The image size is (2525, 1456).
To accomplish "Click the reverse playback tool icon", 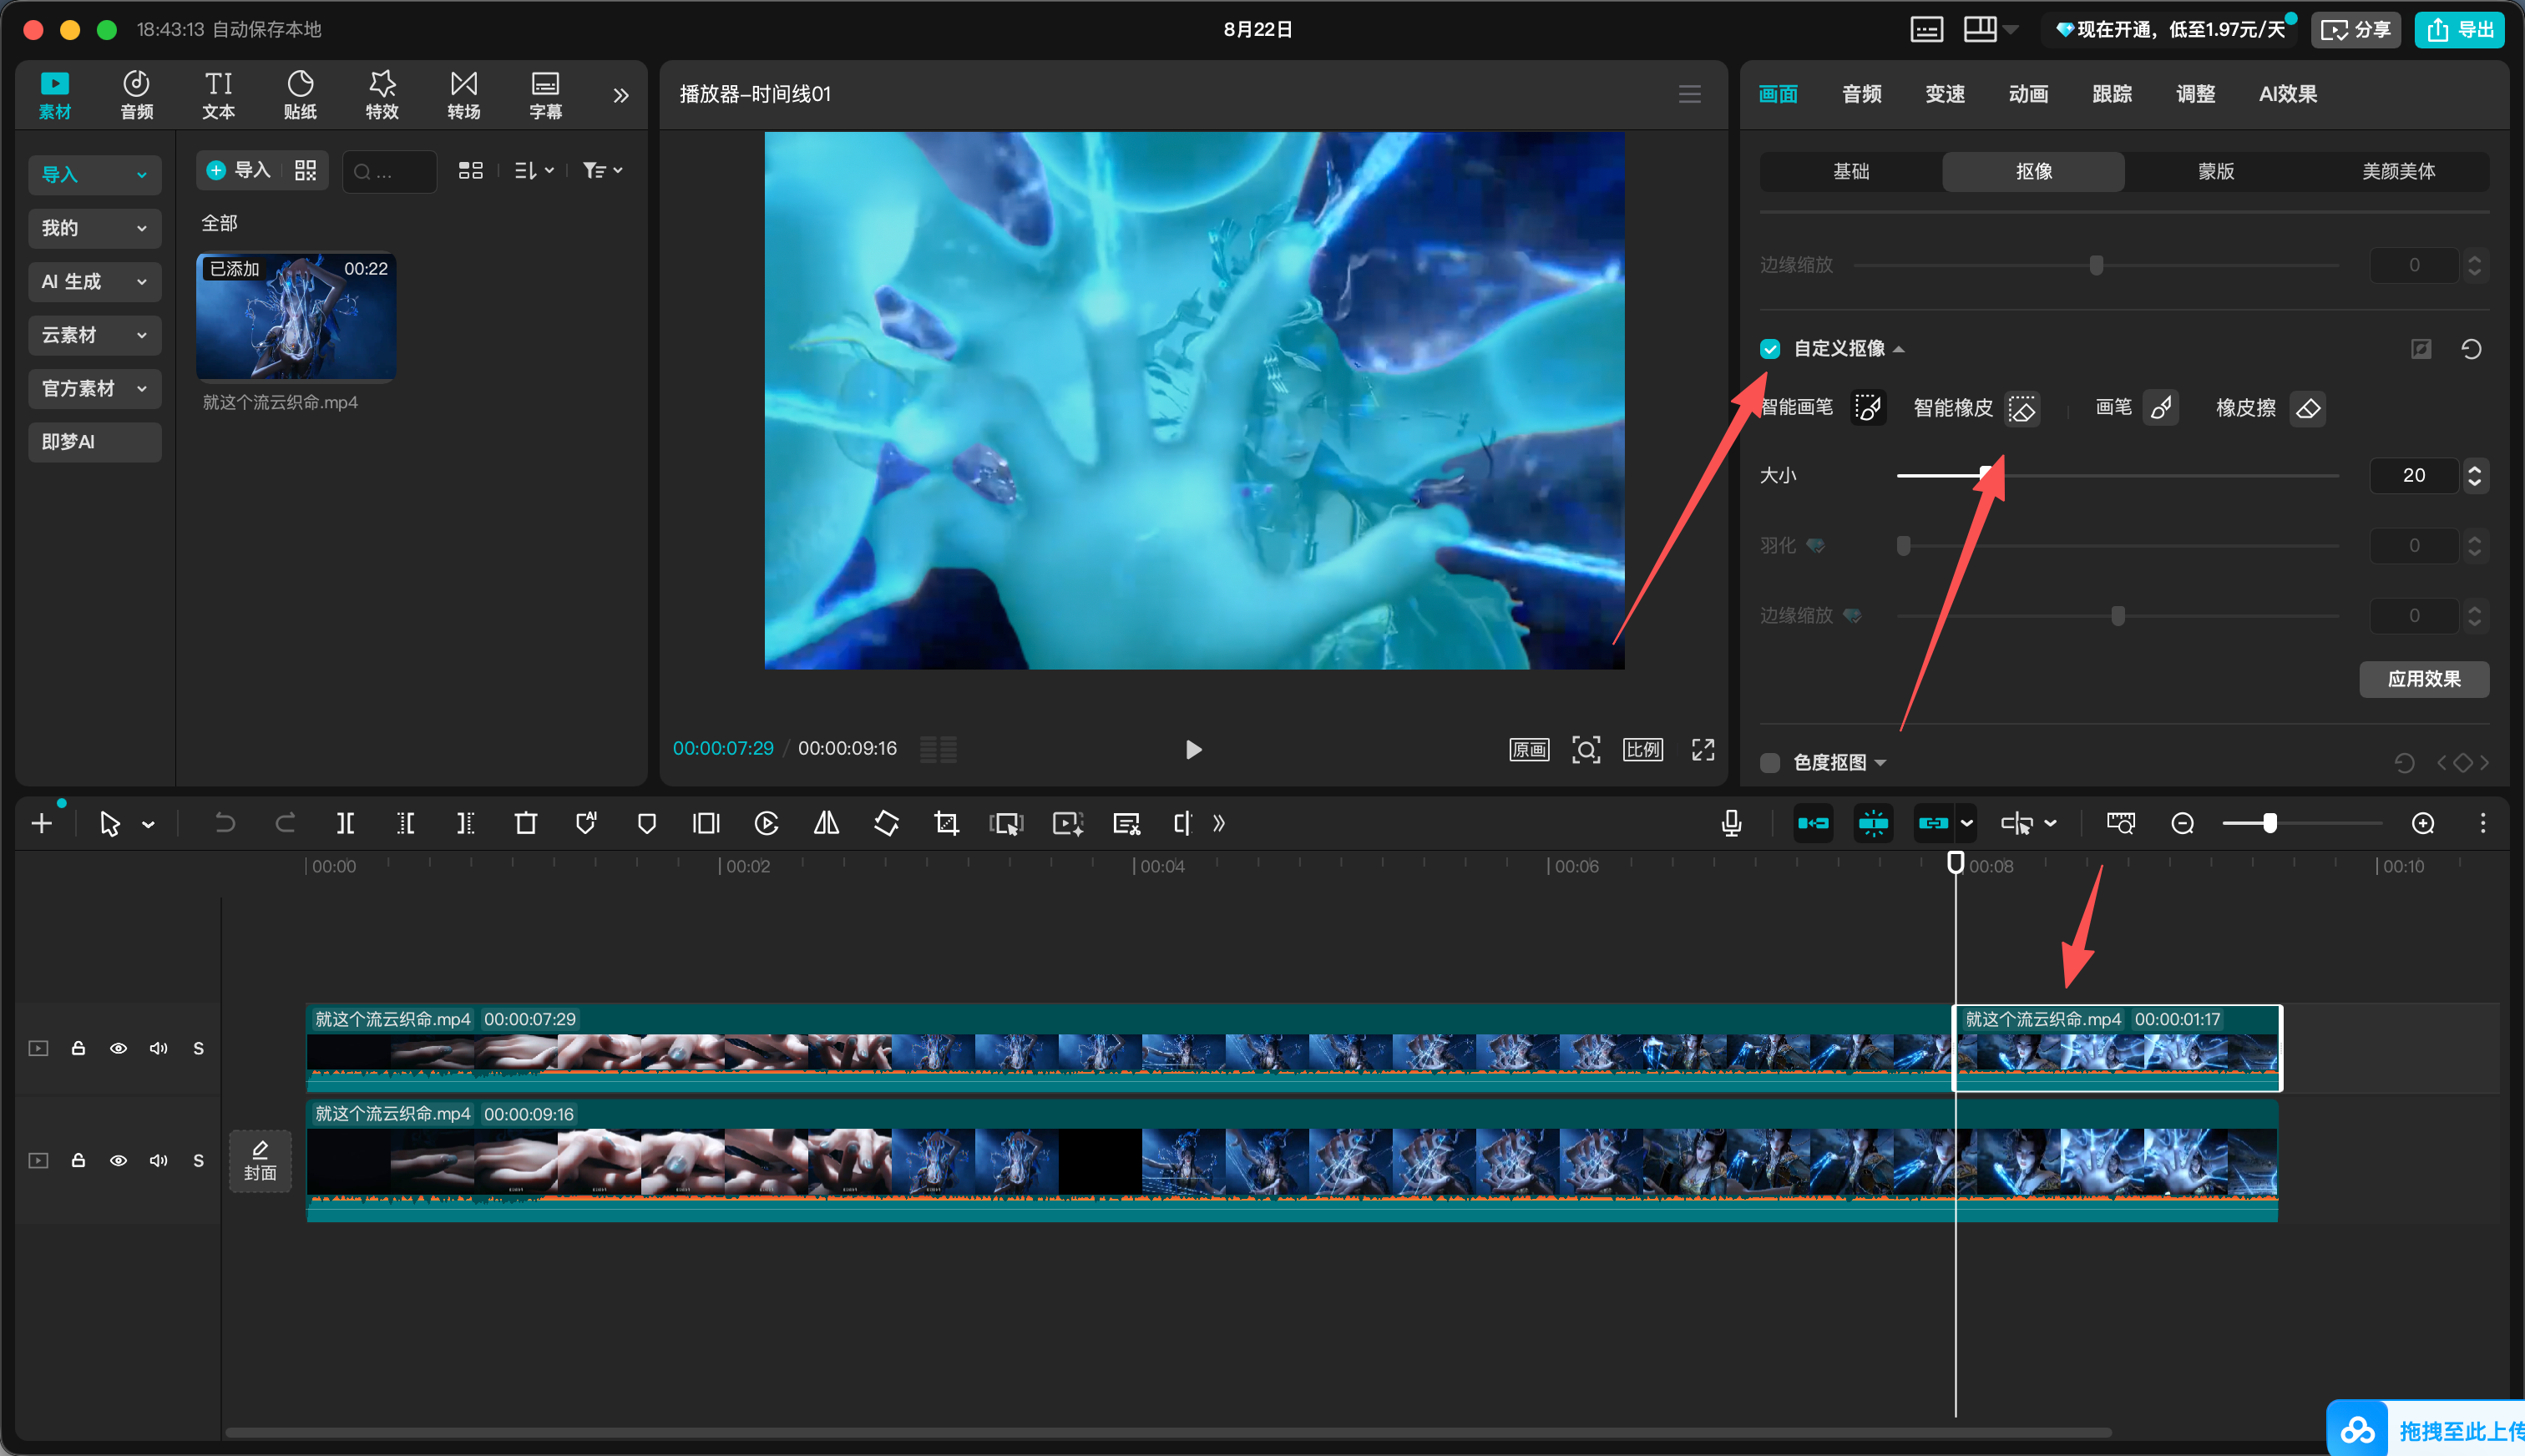I will pyautogui.click(x=766, y=823).
